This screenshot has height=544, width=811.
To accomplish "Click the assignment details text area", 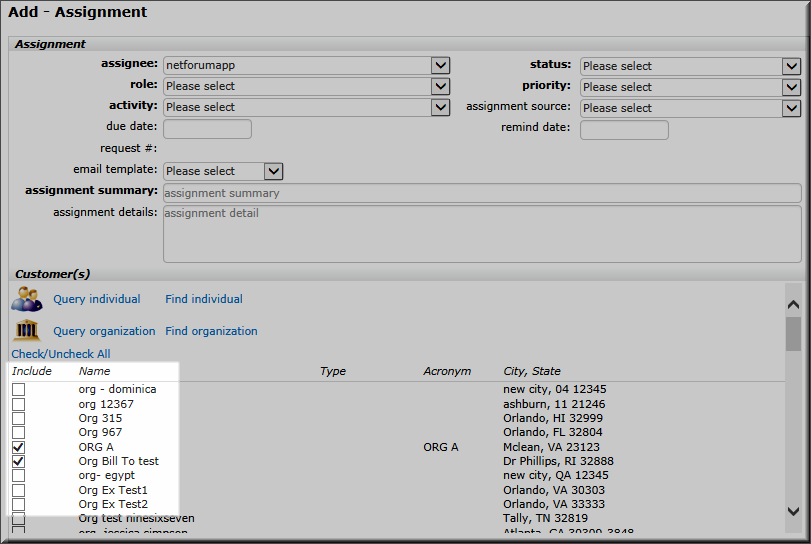I will point(481,234).
